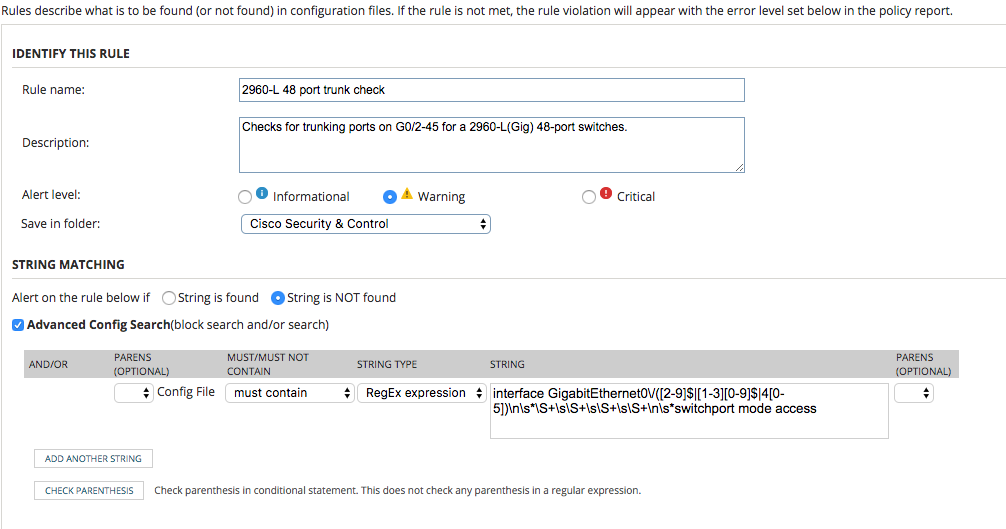Screen dimensions: 1006x529
Task: Click the red Critical alert icon
Action: [x=606, y=195]
